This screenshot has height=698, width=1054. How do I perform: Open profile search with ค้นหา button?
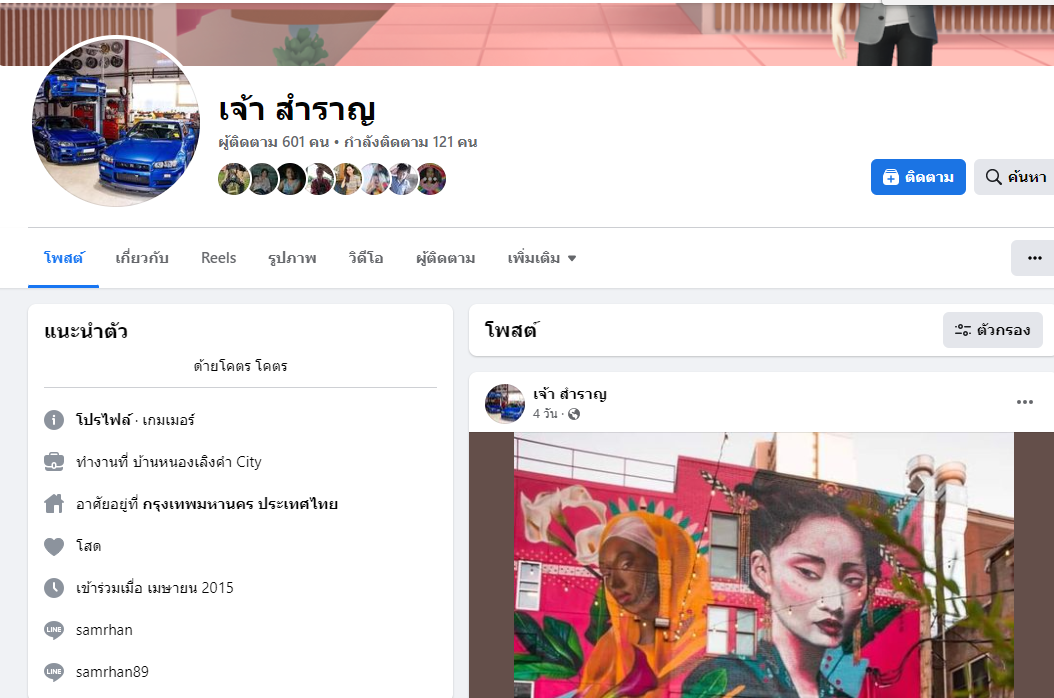1014,177
